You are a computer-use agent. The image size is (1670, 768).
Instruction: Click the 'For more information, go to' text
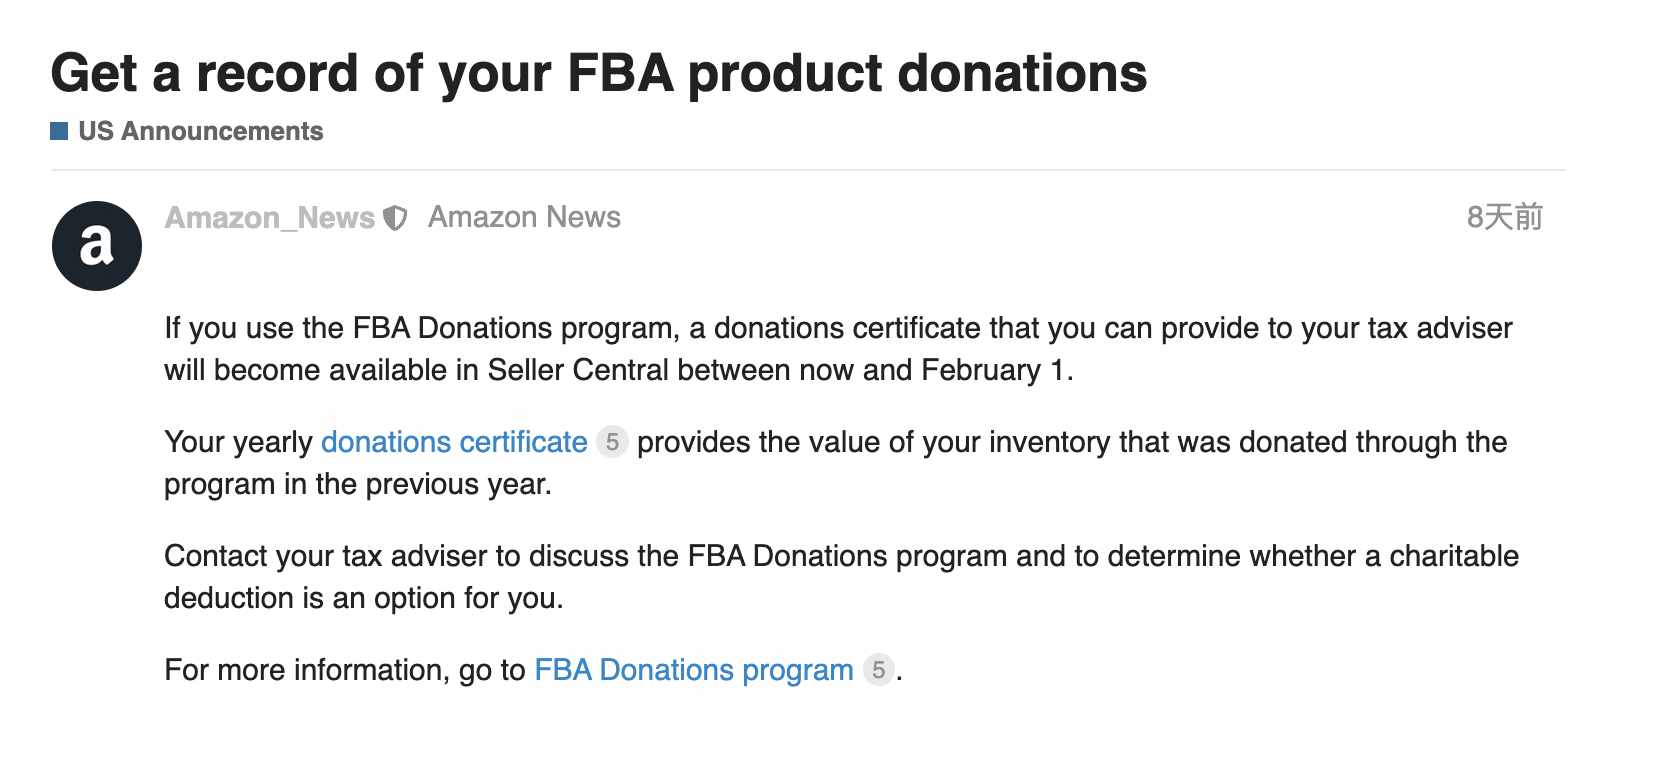(x=345, y=670)
